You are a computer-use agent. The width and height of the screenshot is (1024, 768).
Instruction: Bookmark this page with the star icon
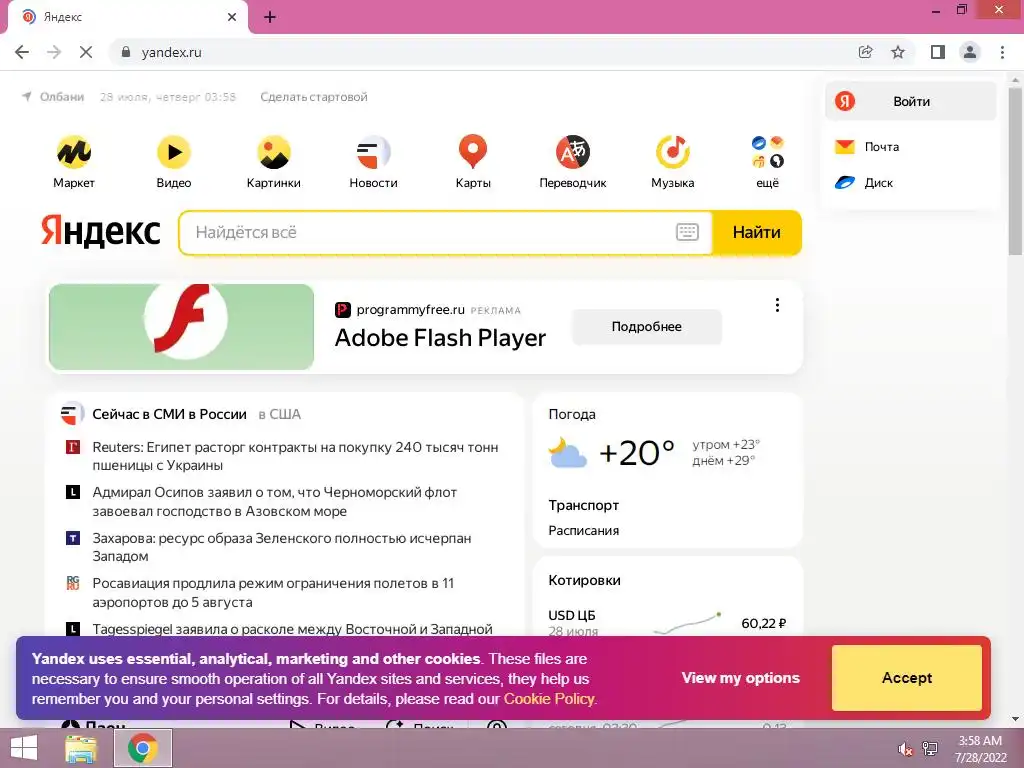(898, 52)
